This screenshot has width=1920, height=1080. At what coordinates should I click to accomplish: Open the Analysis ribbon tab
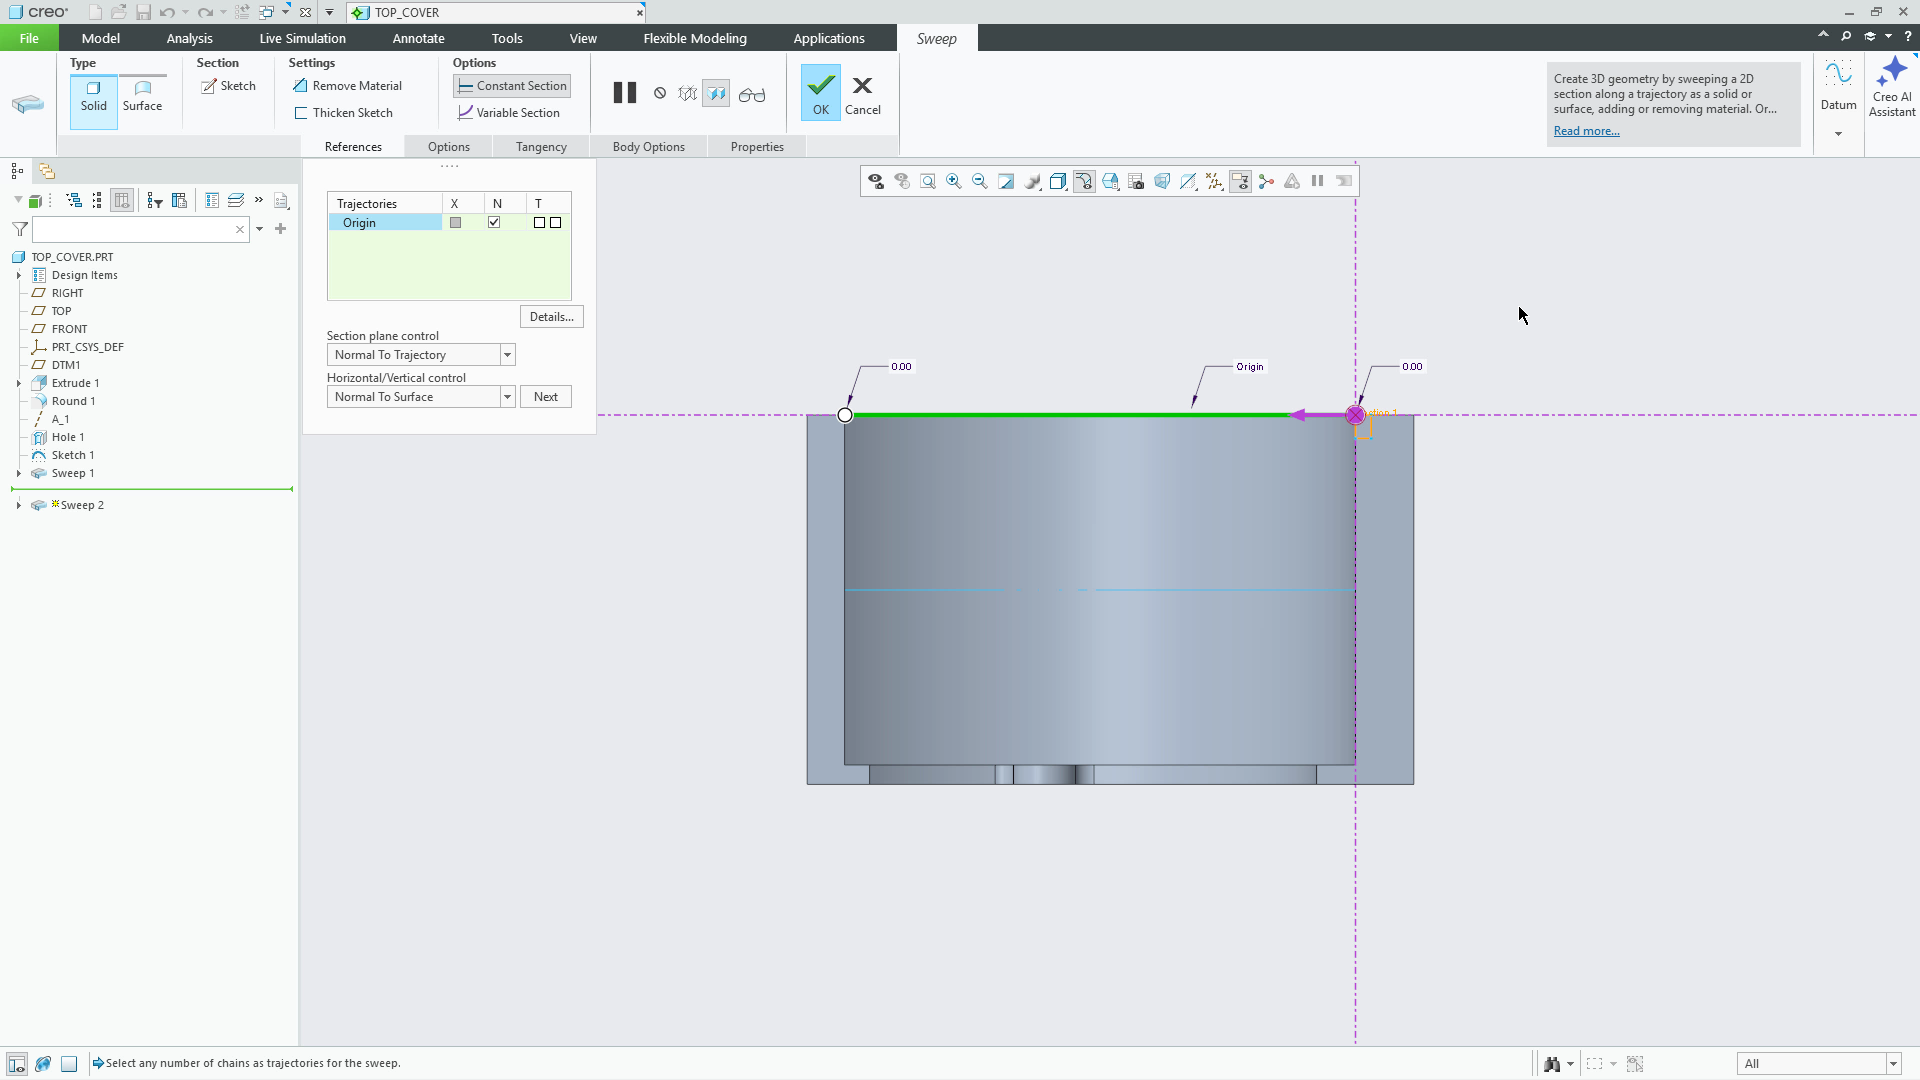click(189, 38)
